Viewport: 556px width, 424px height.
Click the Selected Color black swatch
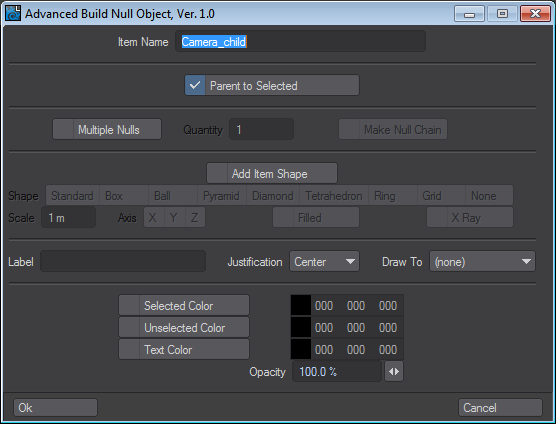coord(301,305)
